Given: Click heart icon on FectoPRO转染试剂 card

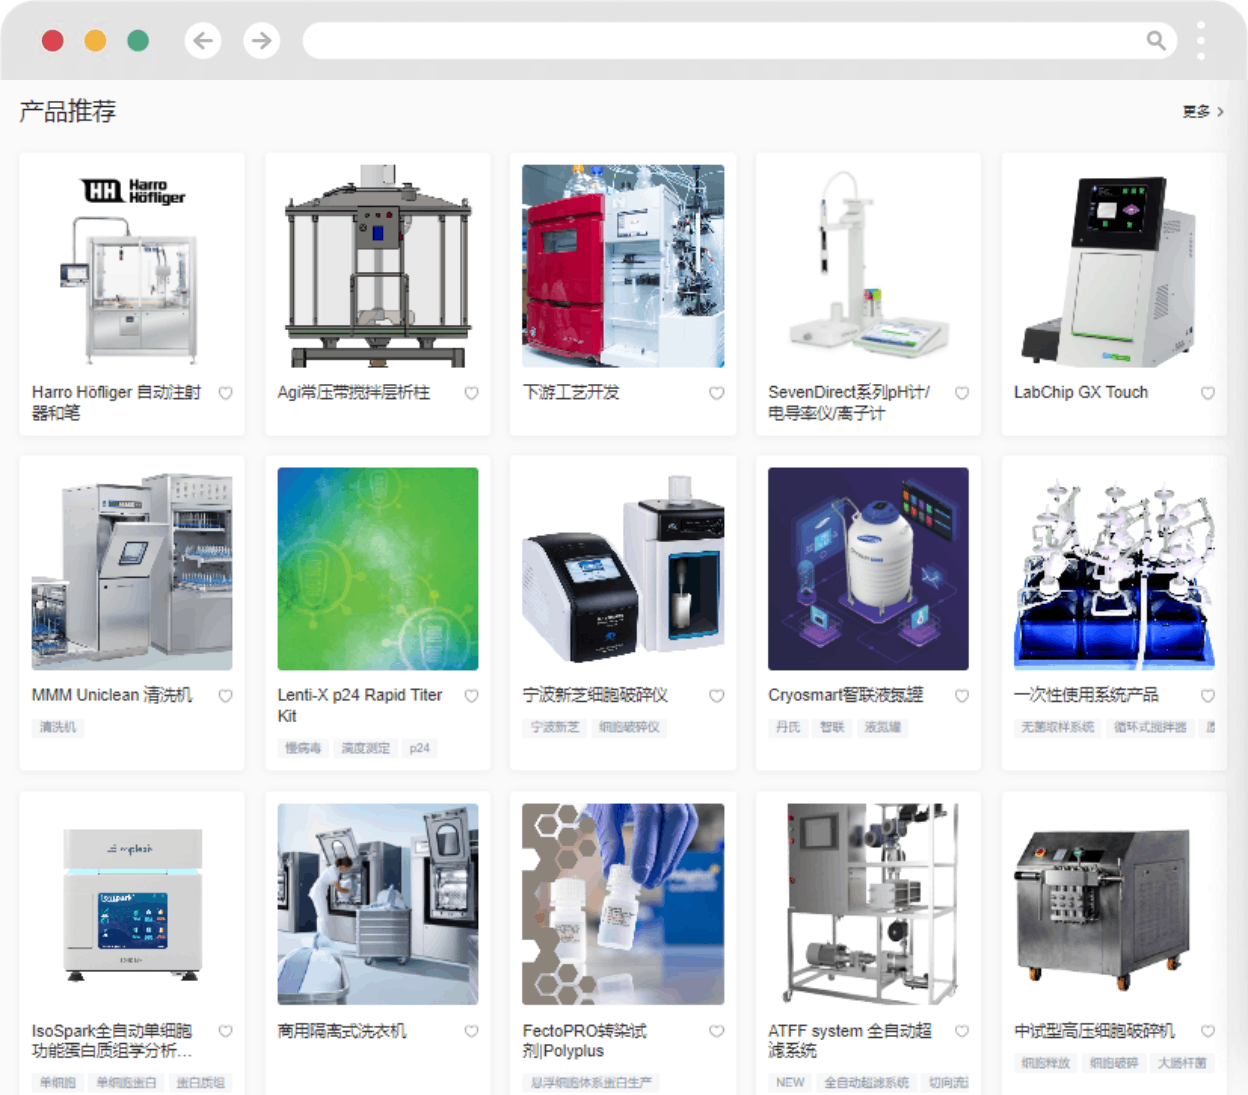Looking at the screenshot, I should pos(717,1031).
